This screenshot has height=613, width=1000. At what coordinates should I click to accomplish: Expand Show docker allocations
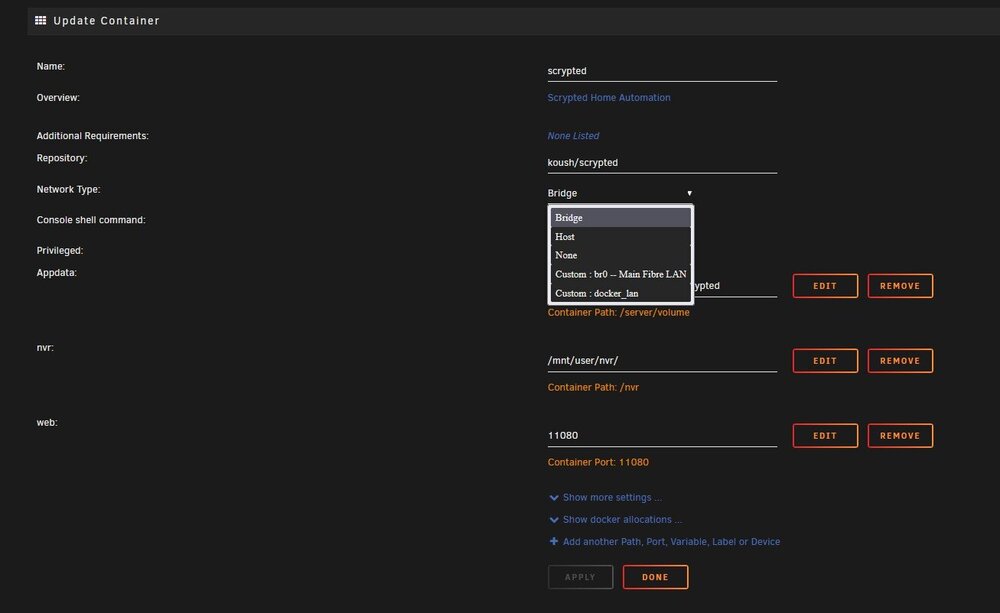tap(622, 520)
